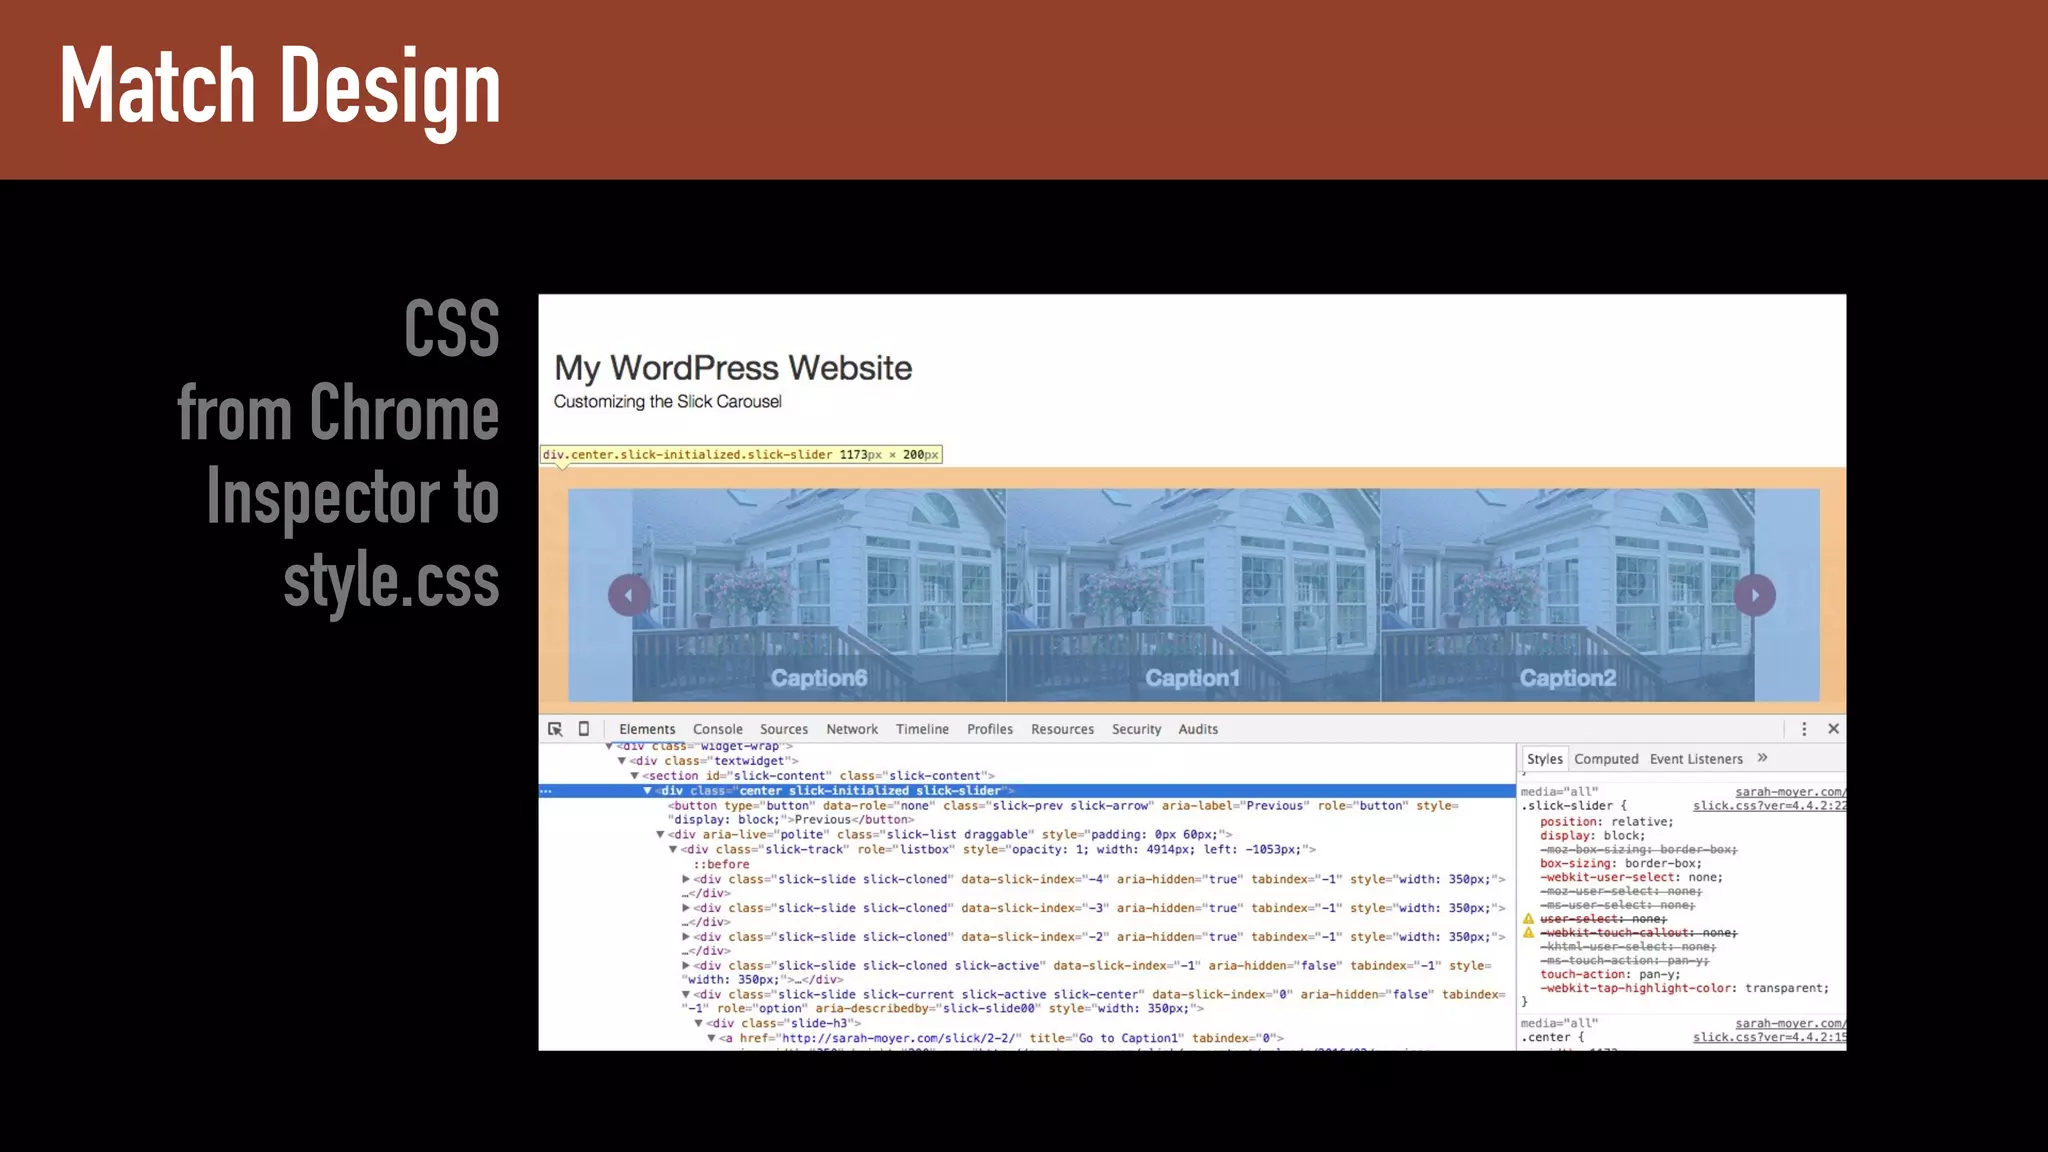
Task: Click warning icon beside -webkit-touch-callout property
Action: [1528, 932]
